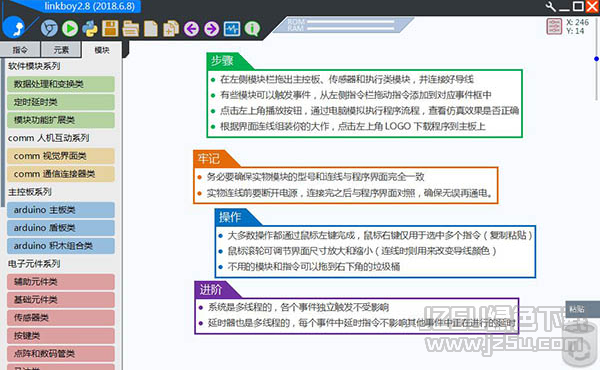Click the blue linkboy logo to download
The height and width of the screenshot is (370, 601).
click(14, 28)
